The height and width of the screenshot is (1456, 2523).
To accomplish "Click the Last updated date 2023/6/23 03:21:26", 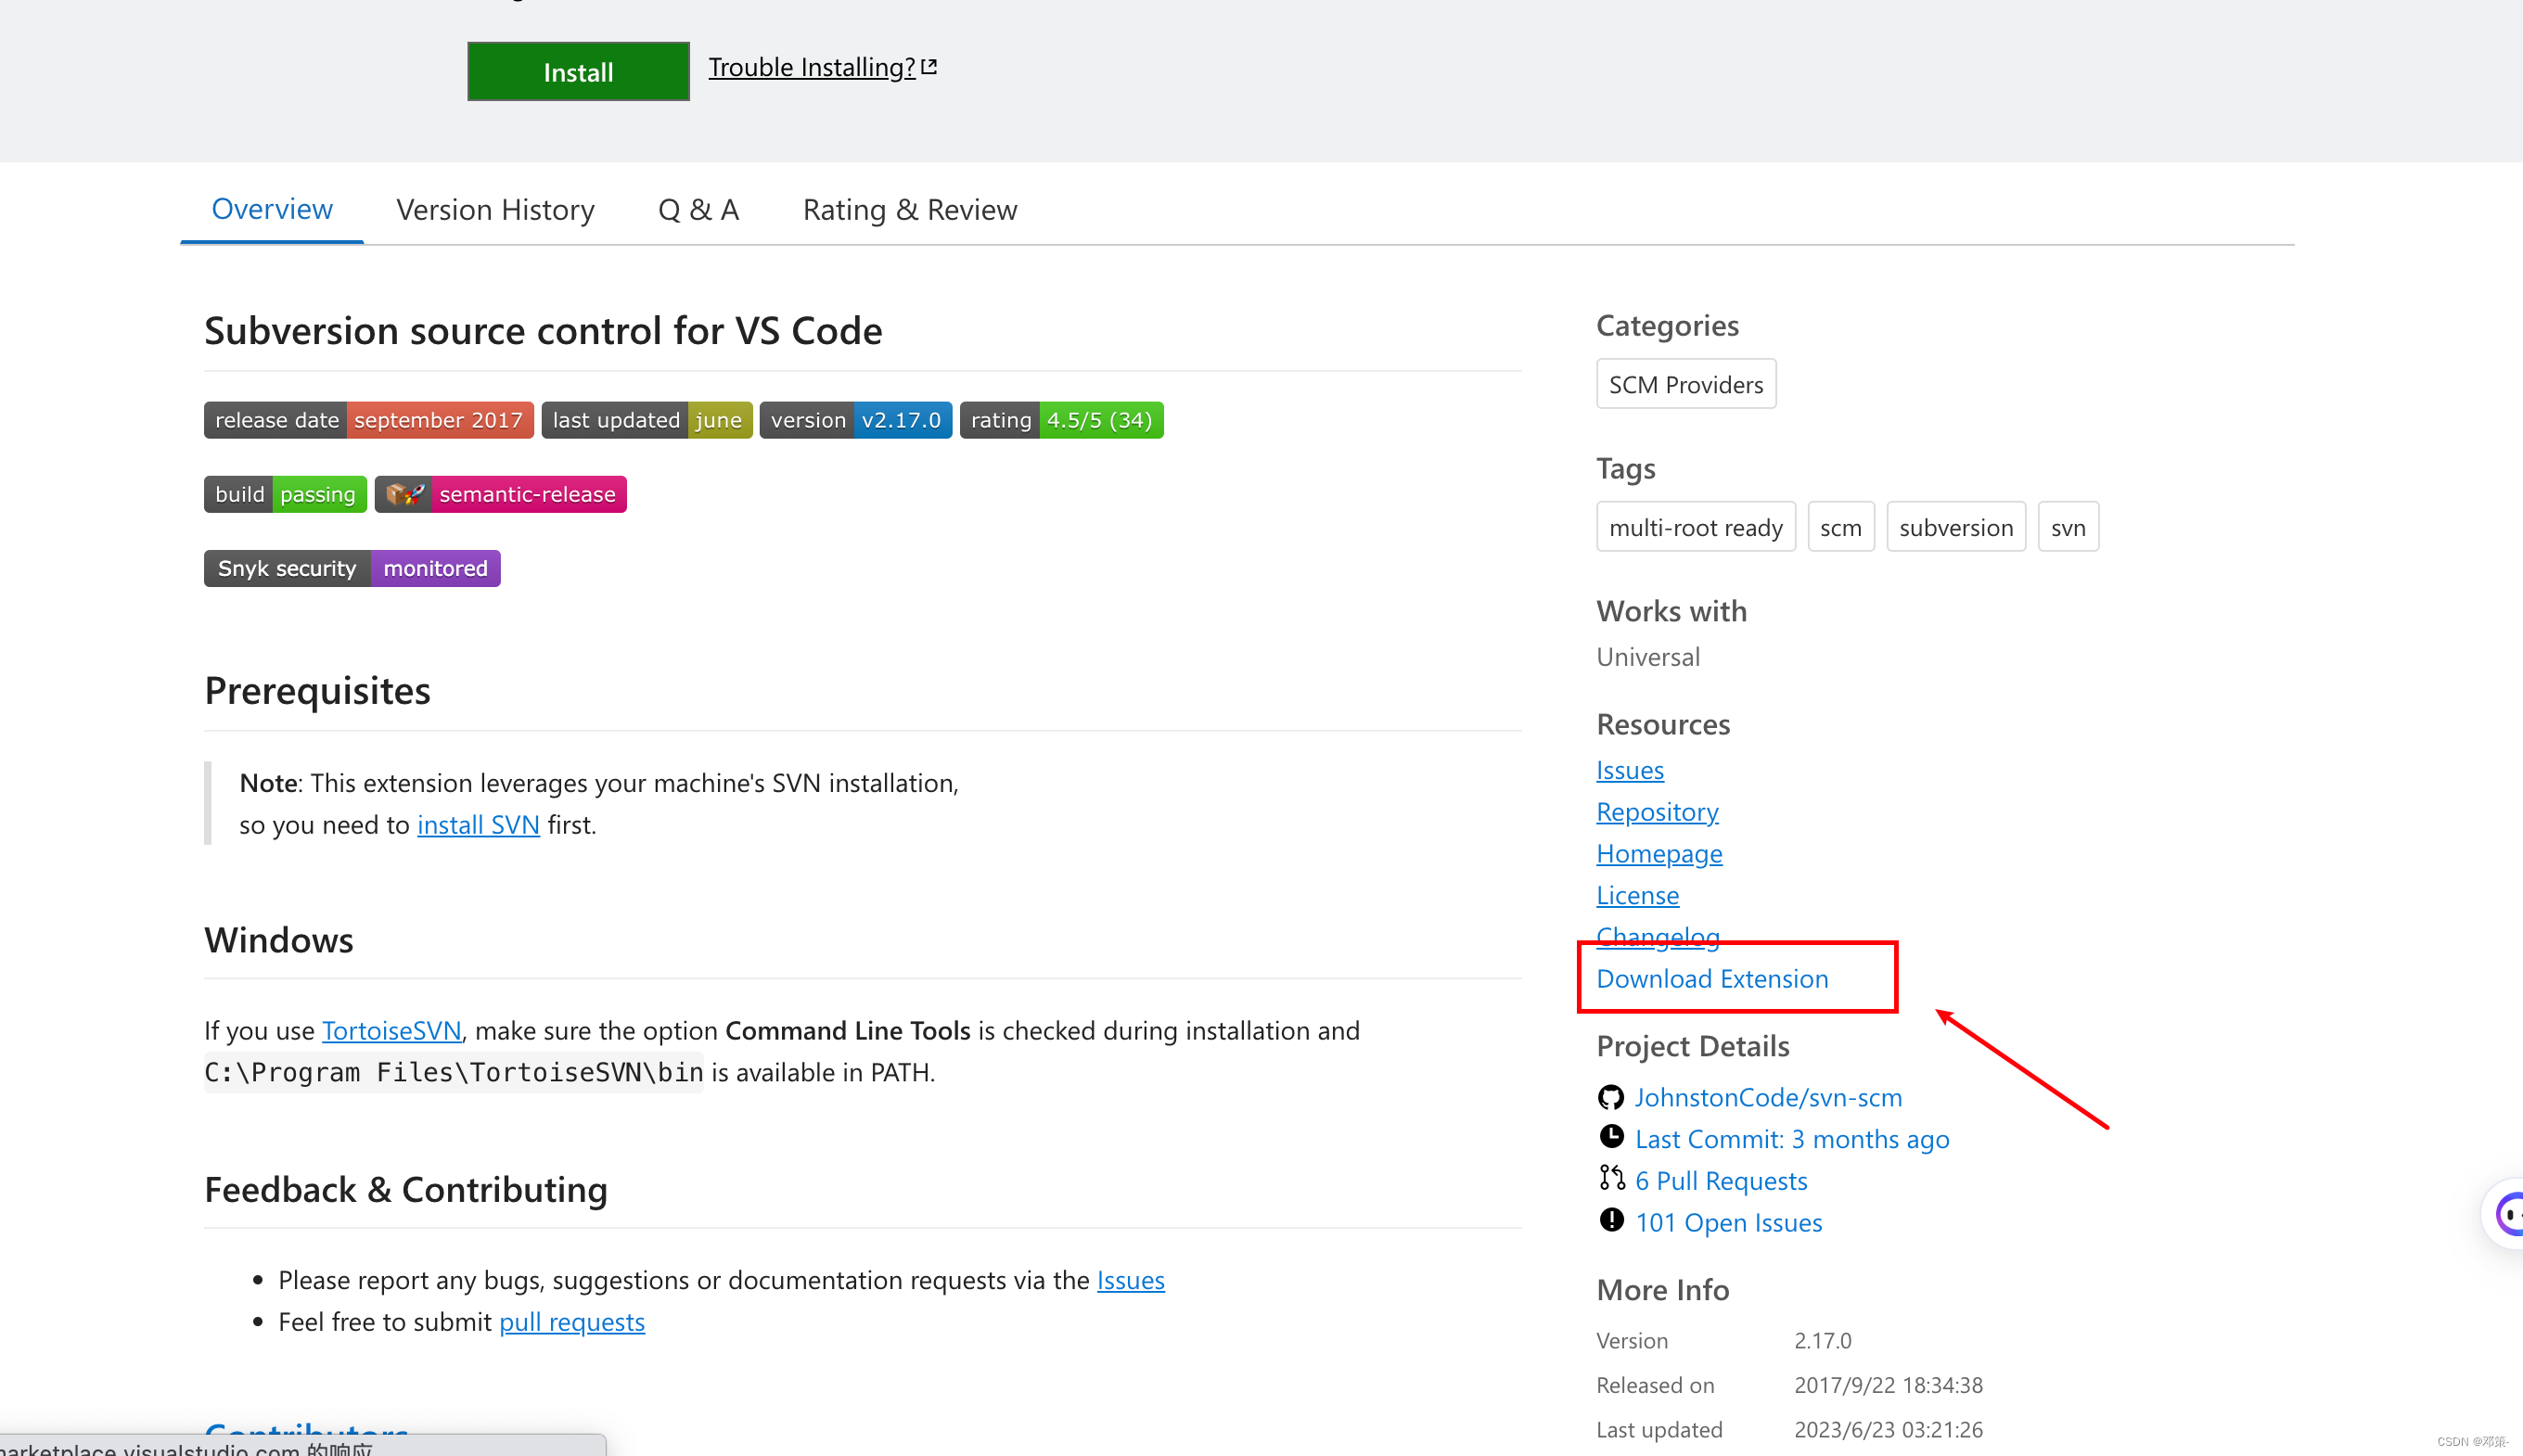I will click(1887, 1430).
